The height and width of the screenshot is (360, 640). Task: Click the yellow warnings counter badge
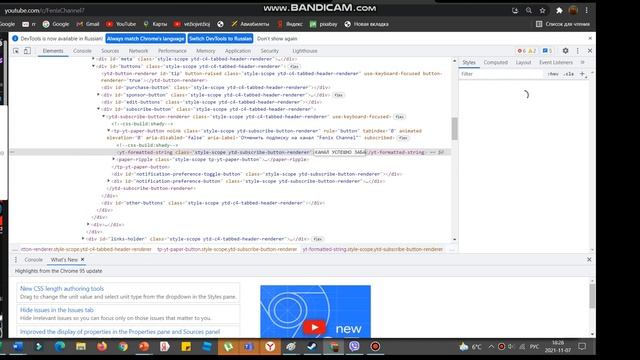(x=532, y=51)
